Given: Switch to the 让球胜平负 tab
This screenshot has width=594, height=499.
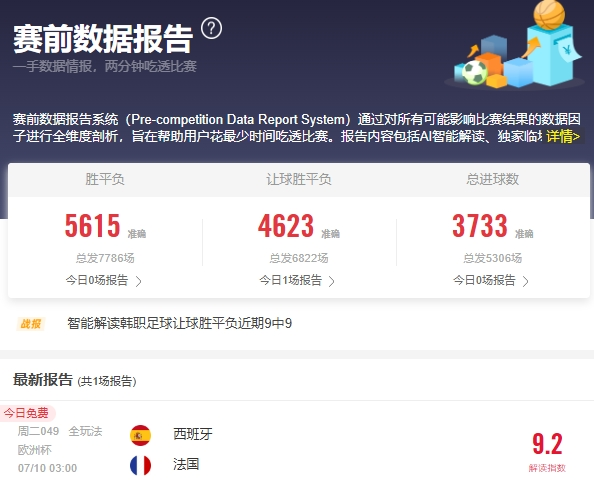Looking at the screenshot, I should coord(299,179).
